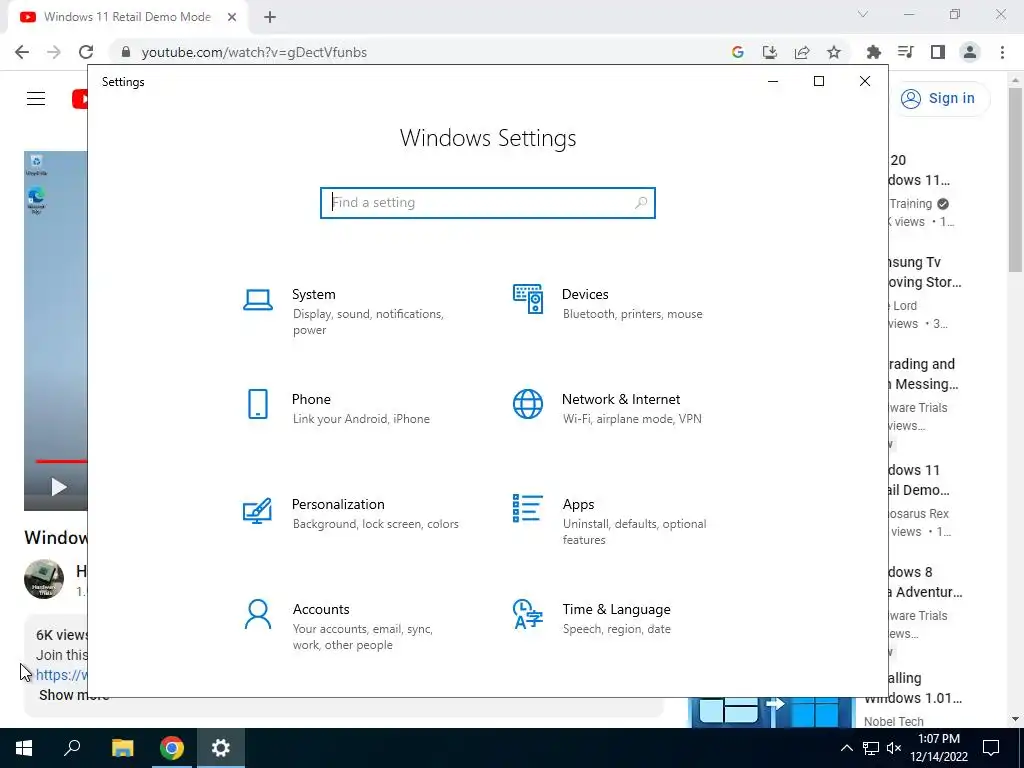Open Chrome three-dot menu

[x=1002, y=52]
